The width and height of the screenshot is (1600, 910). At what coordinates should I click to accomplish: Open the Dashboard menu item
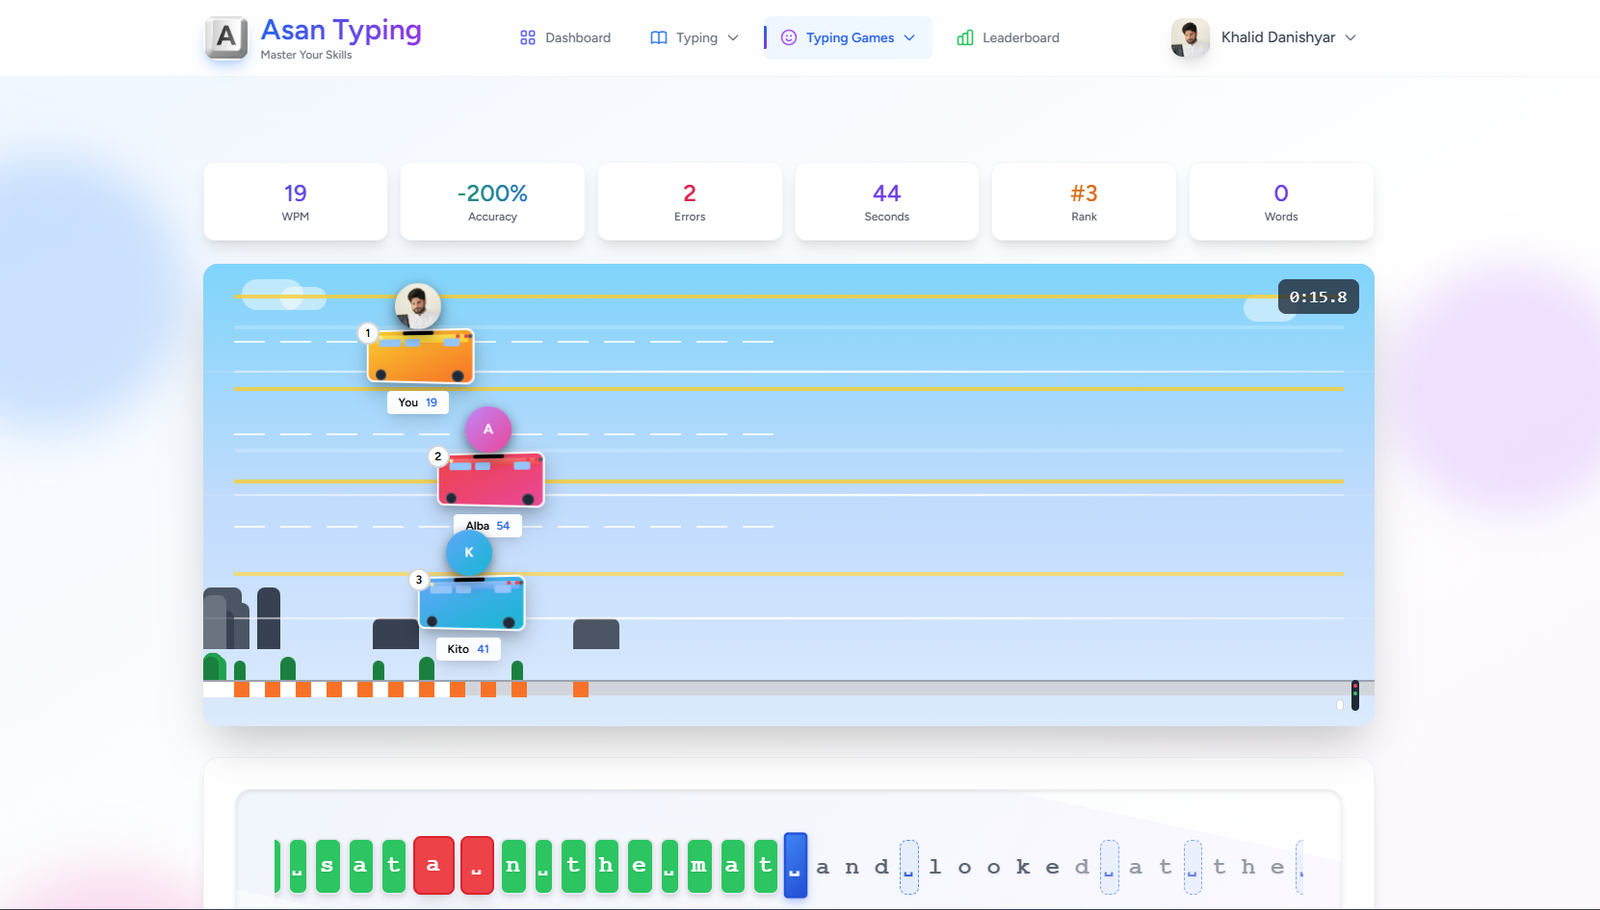[565, 38]
